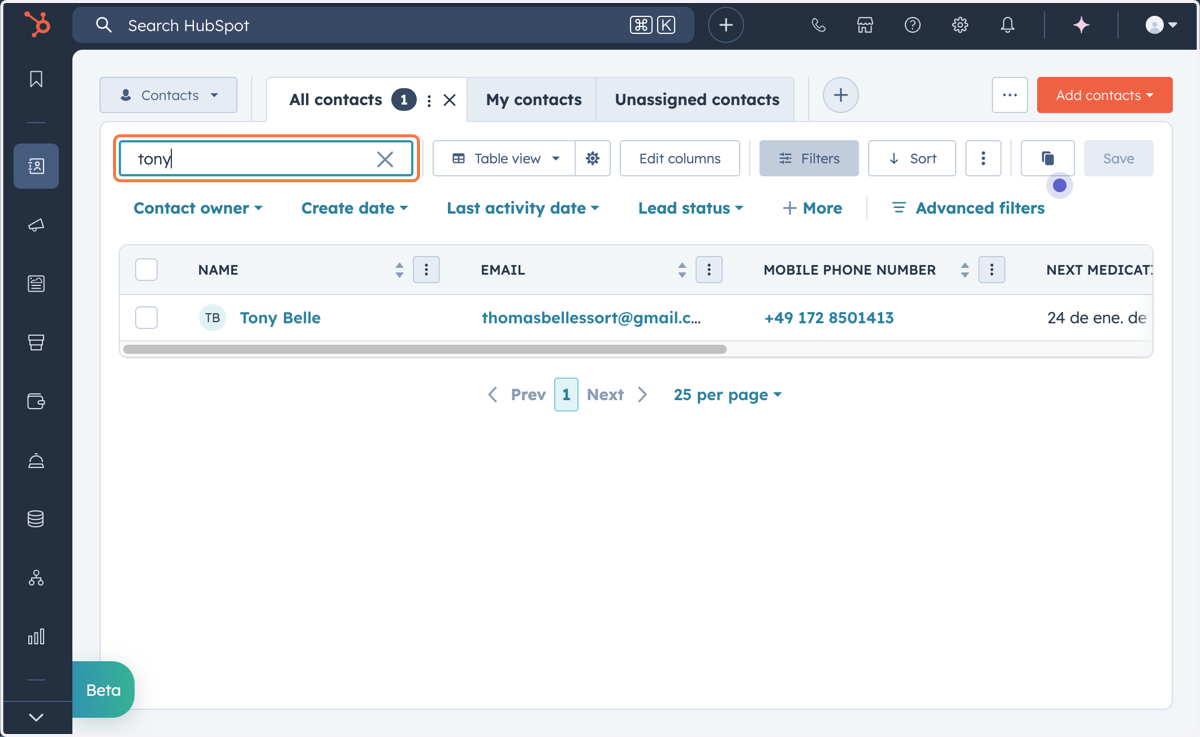This screenshot has width=1200, height=737.
Task: Open NAME column three-dot options
Action: click(426, 270)
